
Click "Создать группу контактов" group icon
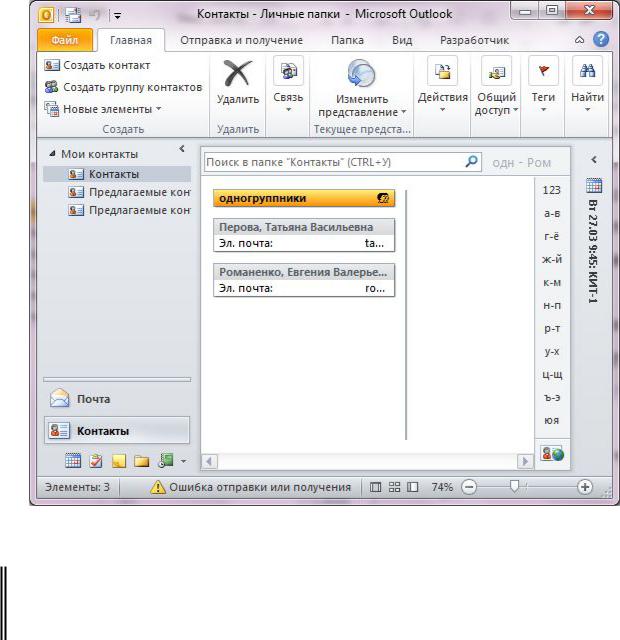coord(51,87)
